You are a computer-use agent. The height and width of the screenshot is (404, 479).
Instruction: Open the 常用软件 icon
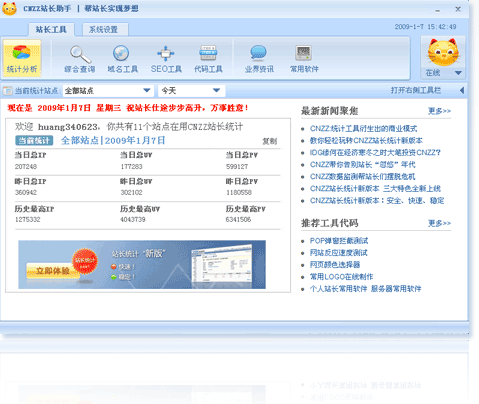[x=304, y=59]
